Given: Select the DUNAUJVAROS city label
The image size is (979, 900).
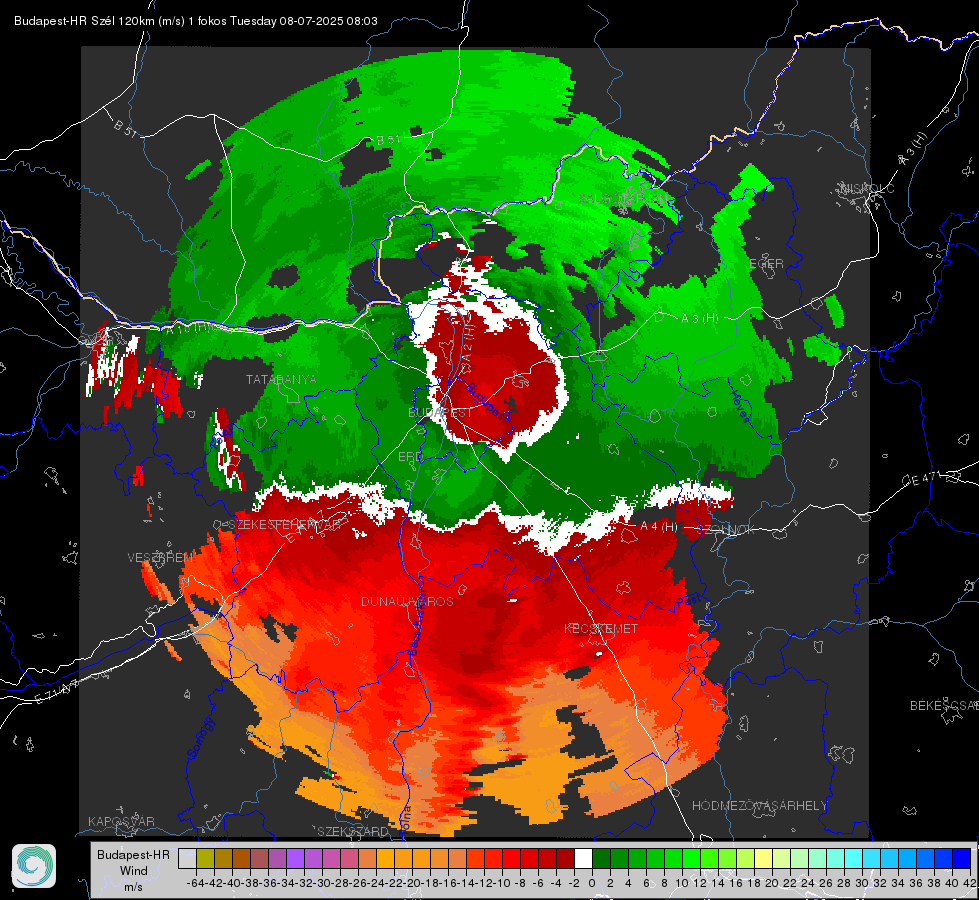Looking at the screenshot, I should (x=407, y=601).
